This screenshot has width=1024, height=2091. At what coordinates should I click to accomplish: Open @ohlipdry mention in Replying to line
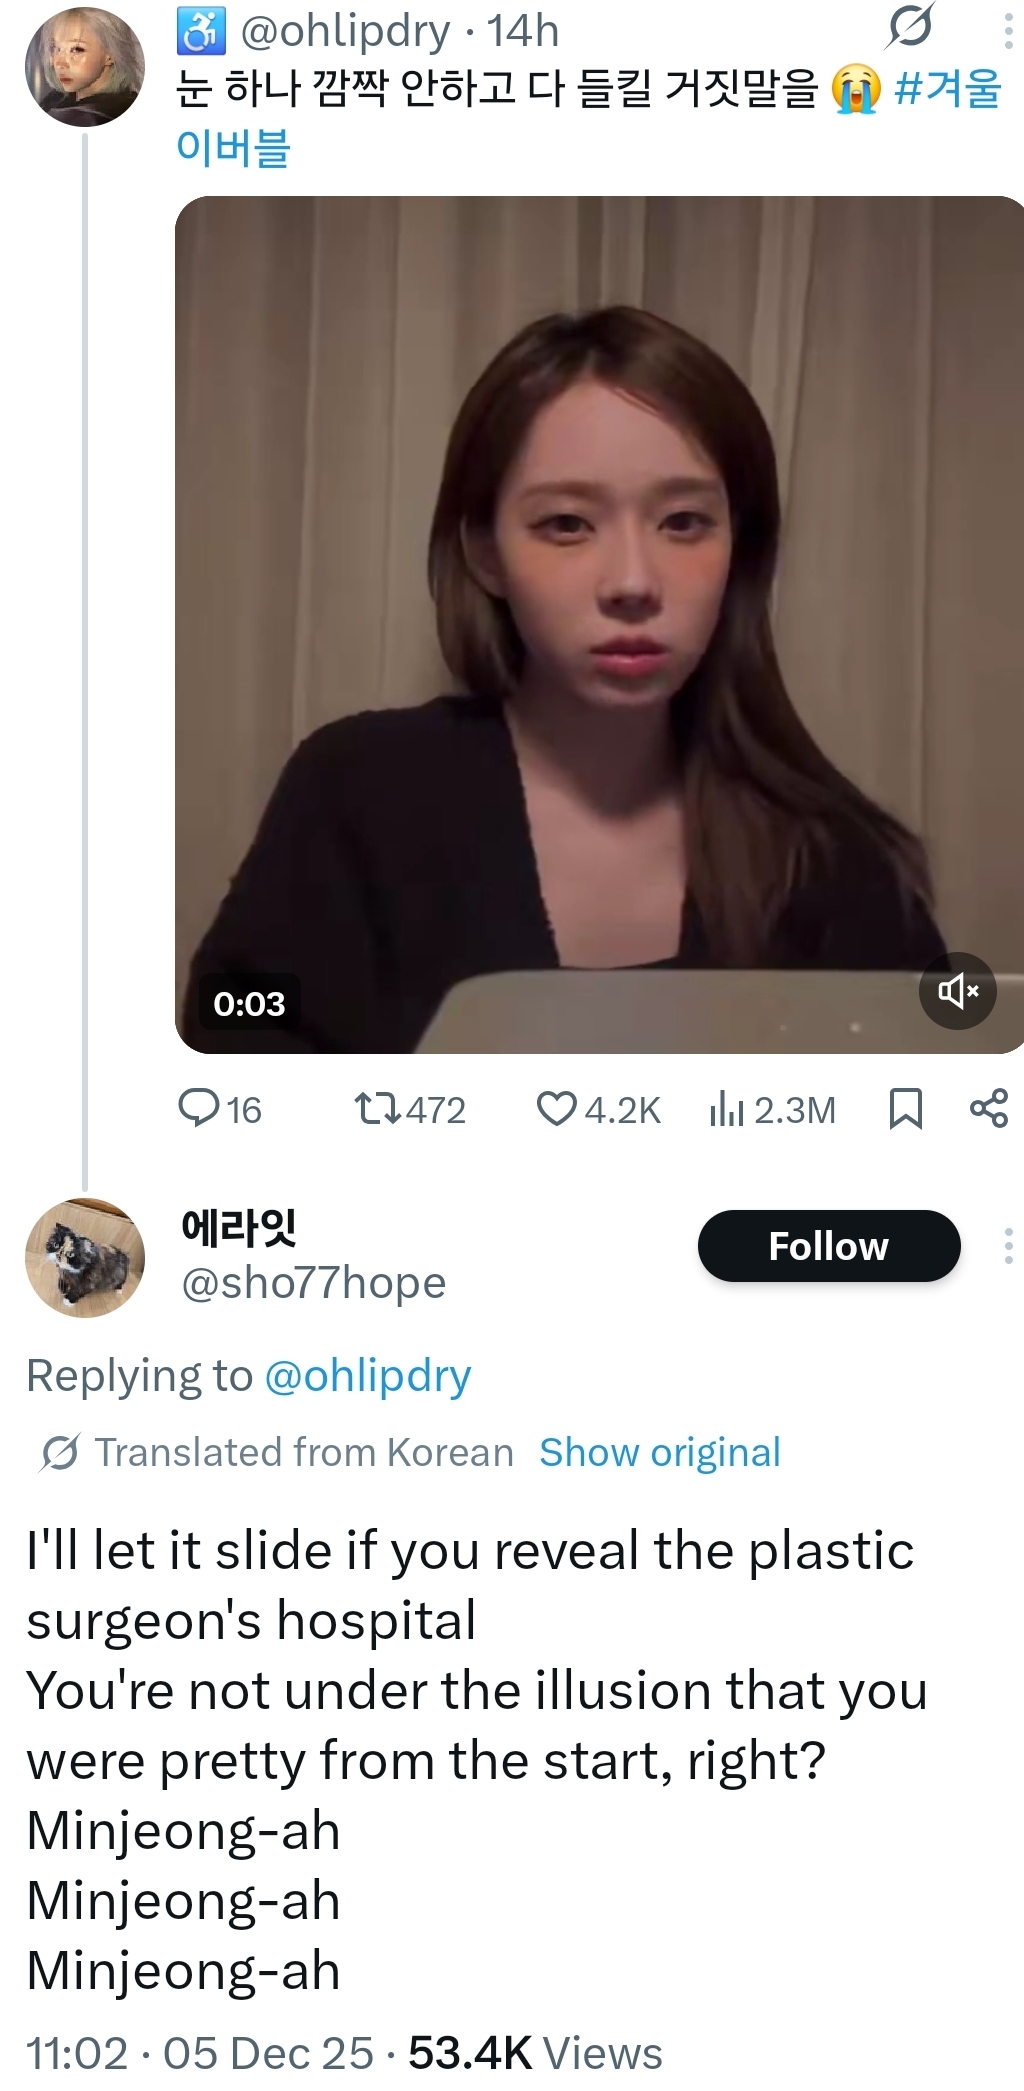pyautogui.click(x=367, y=1376)
